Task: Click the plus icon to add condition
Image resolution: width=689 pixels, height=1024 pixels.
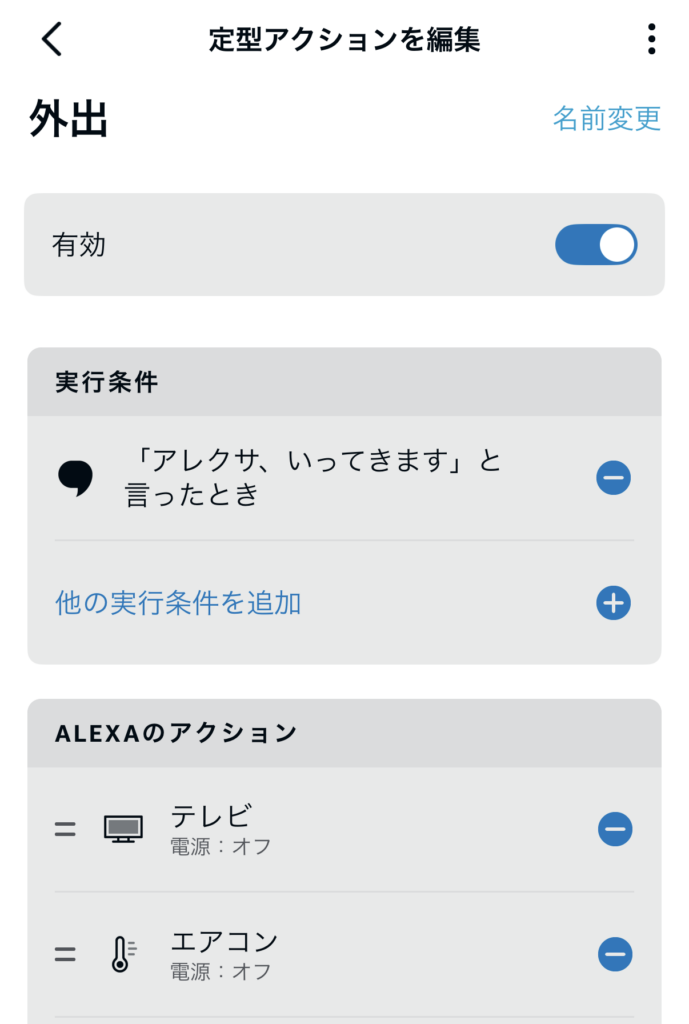Action: [x=613, y=603]
